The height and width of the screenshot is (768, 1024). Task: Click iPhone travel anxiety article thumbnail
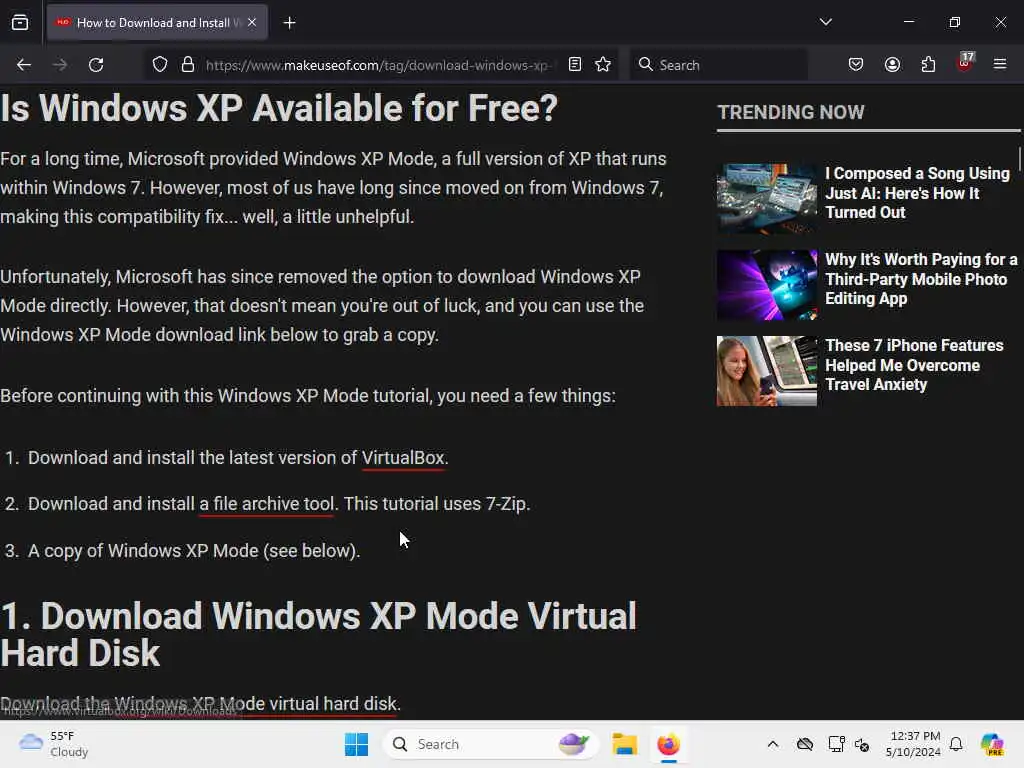click(767, 371)
